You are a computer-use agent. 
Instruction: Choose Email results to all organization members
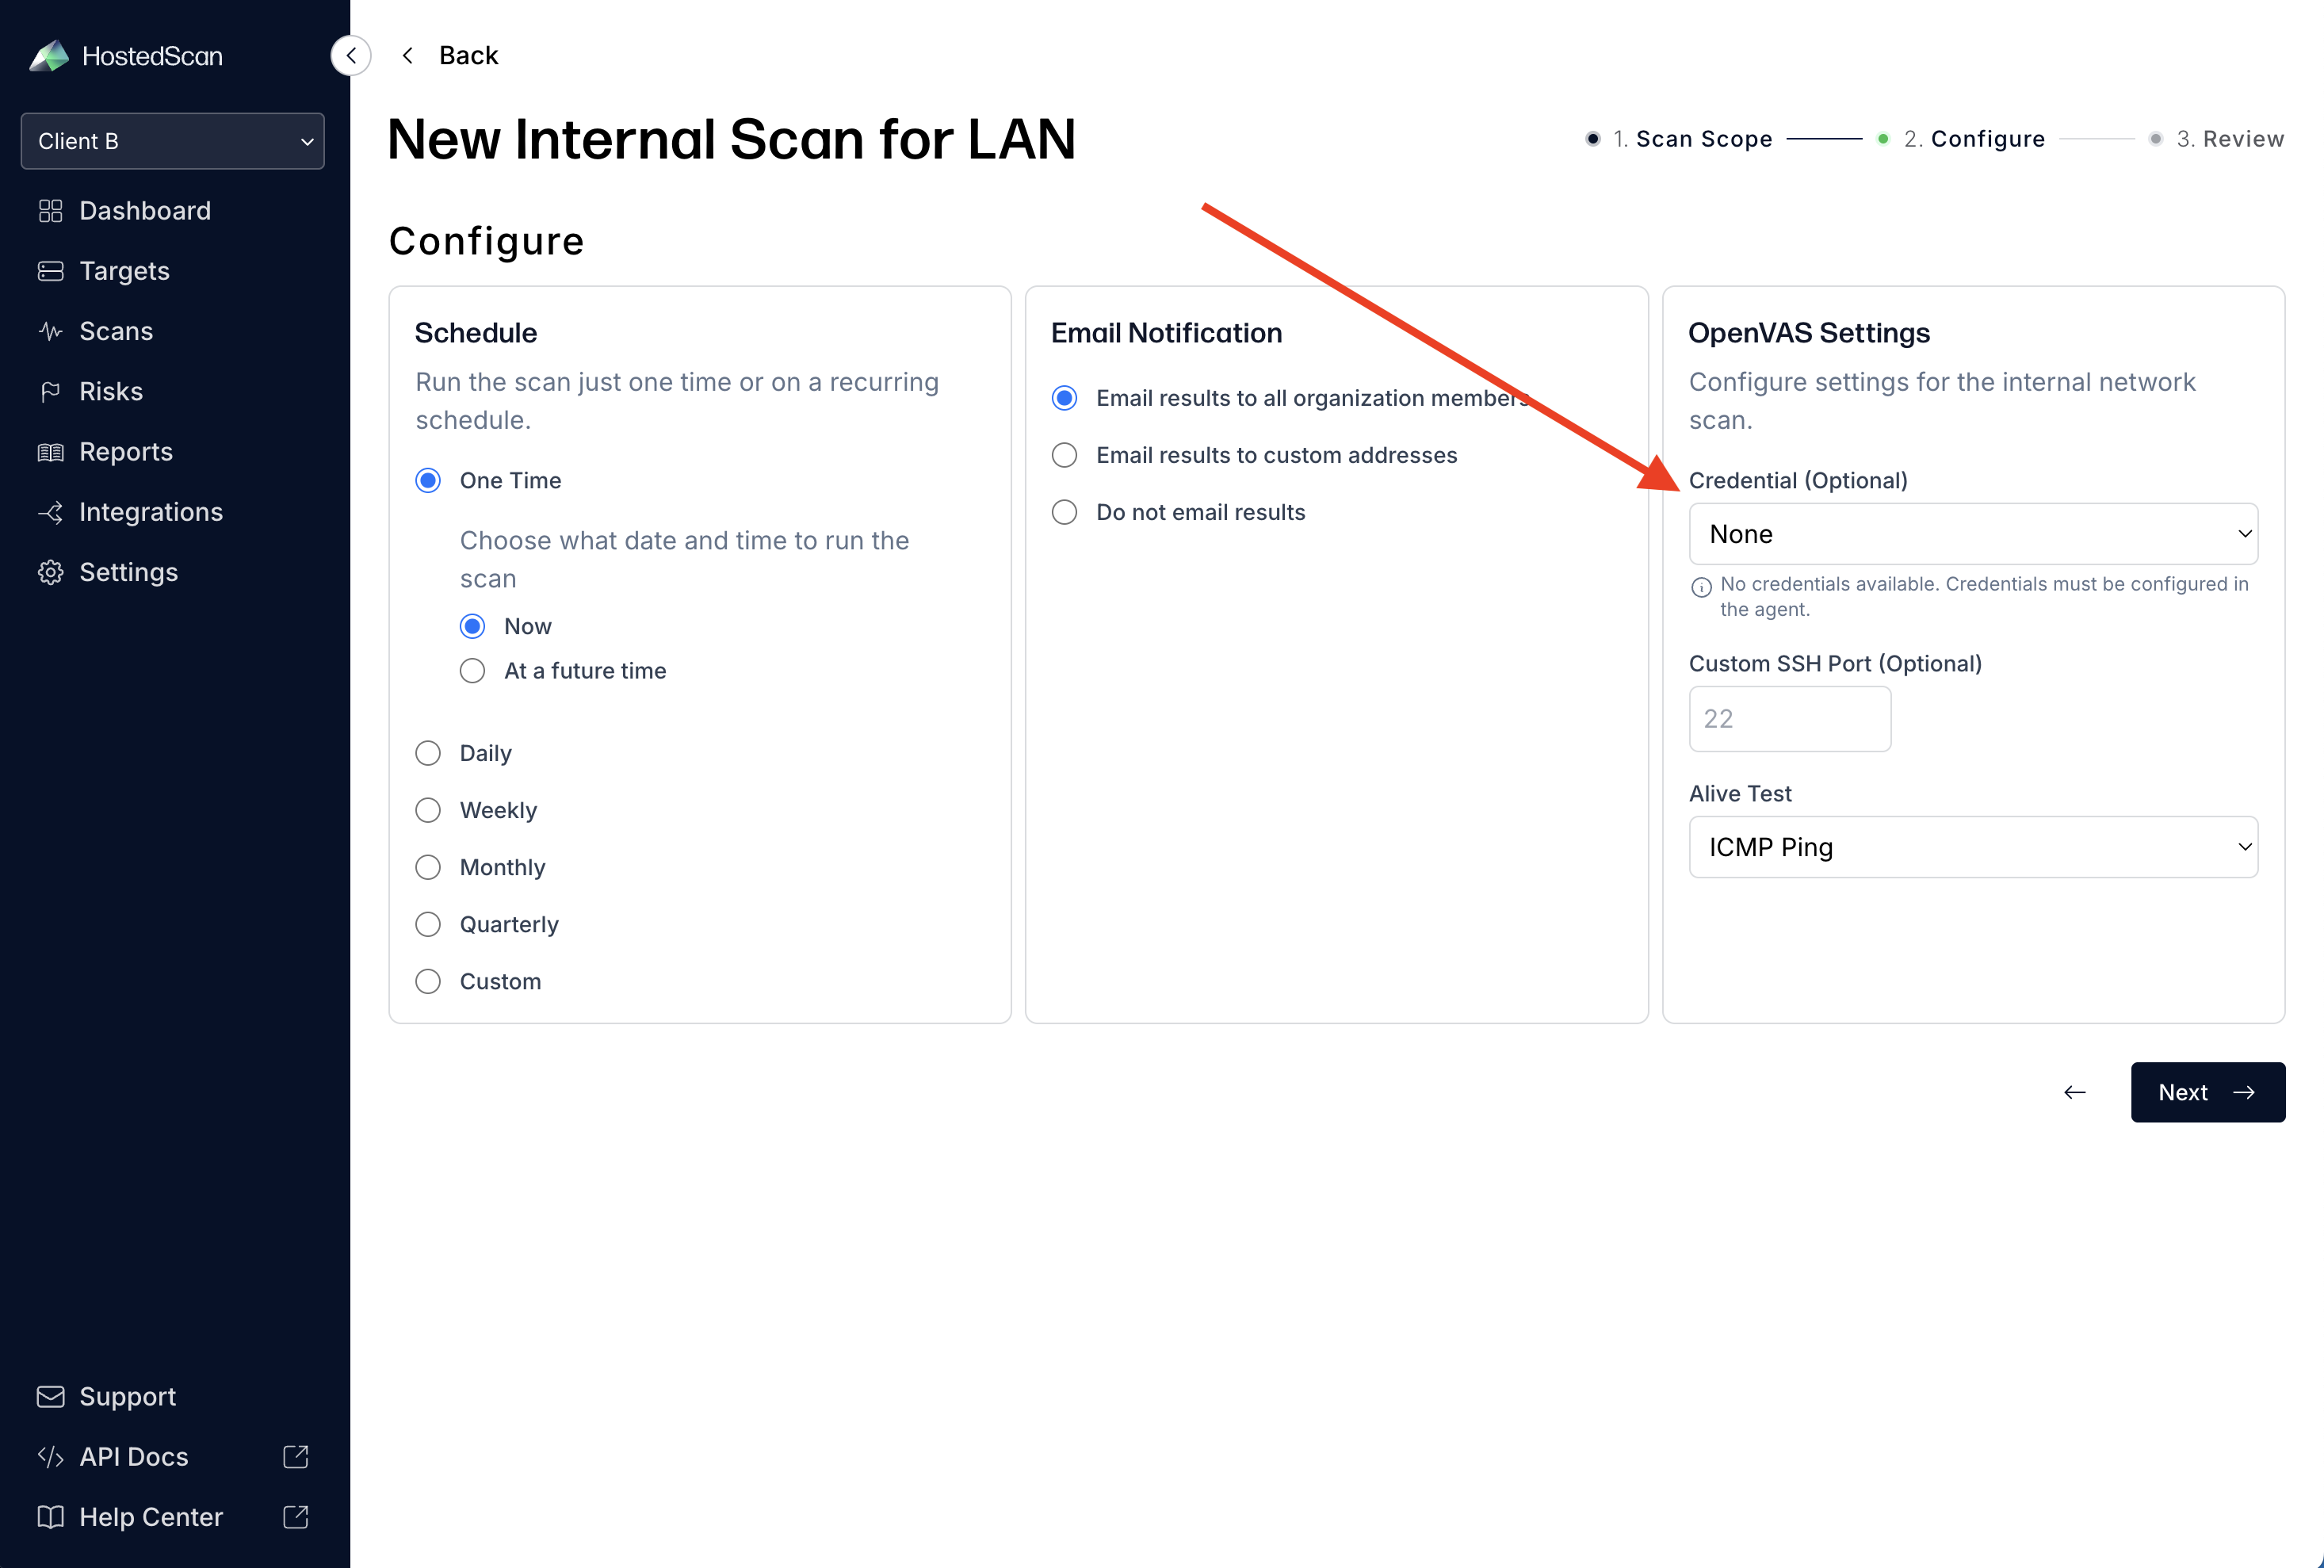point(1064,398)
